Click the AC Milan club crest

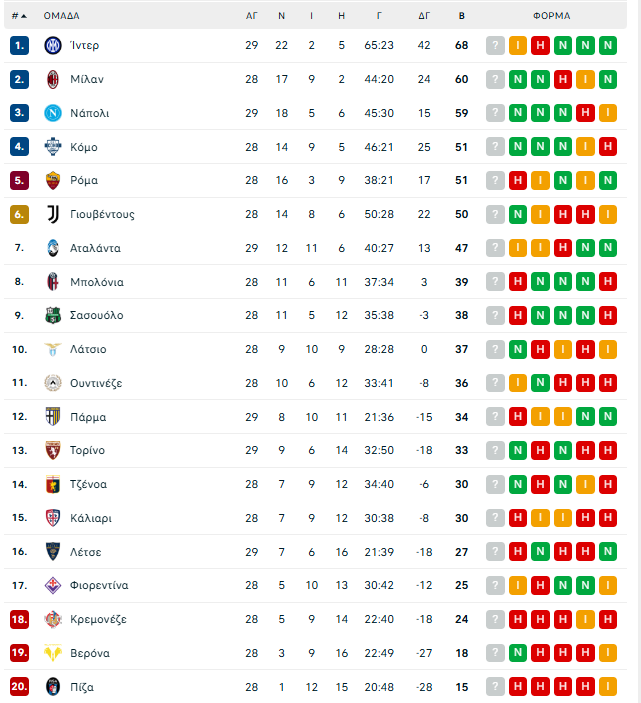(53, 79)
